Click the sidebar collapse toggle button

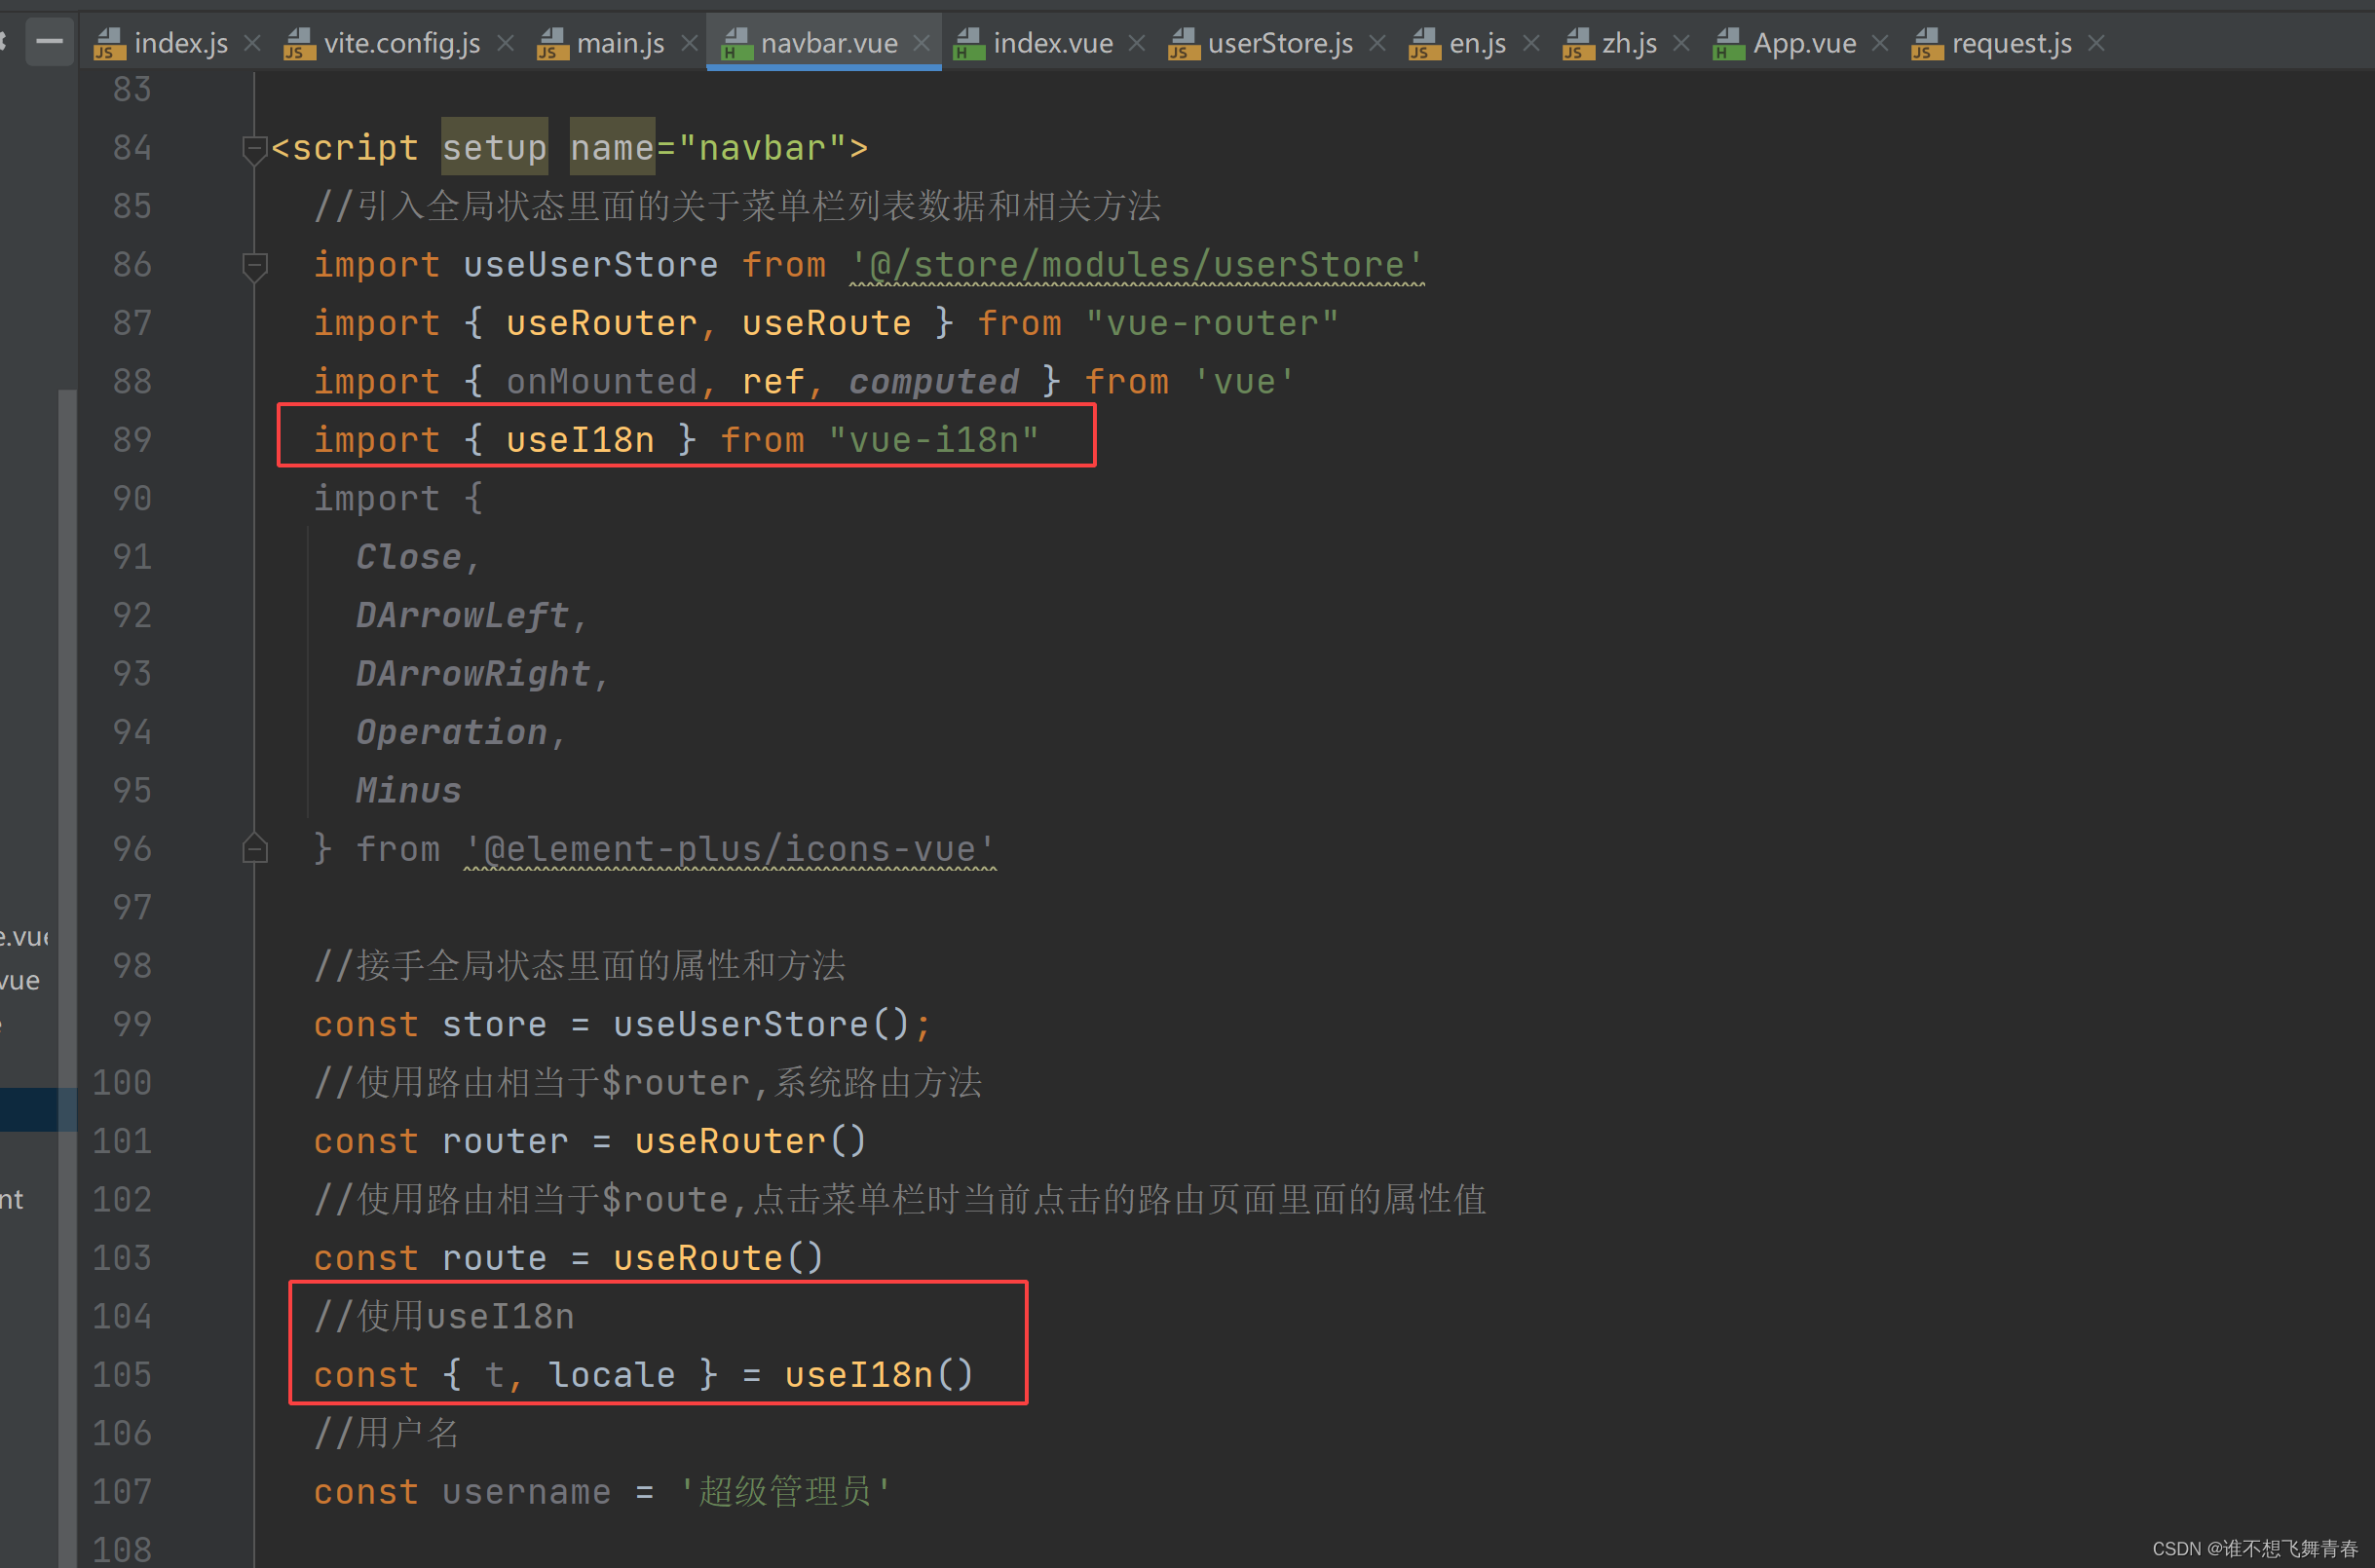[x=53, y=39]
